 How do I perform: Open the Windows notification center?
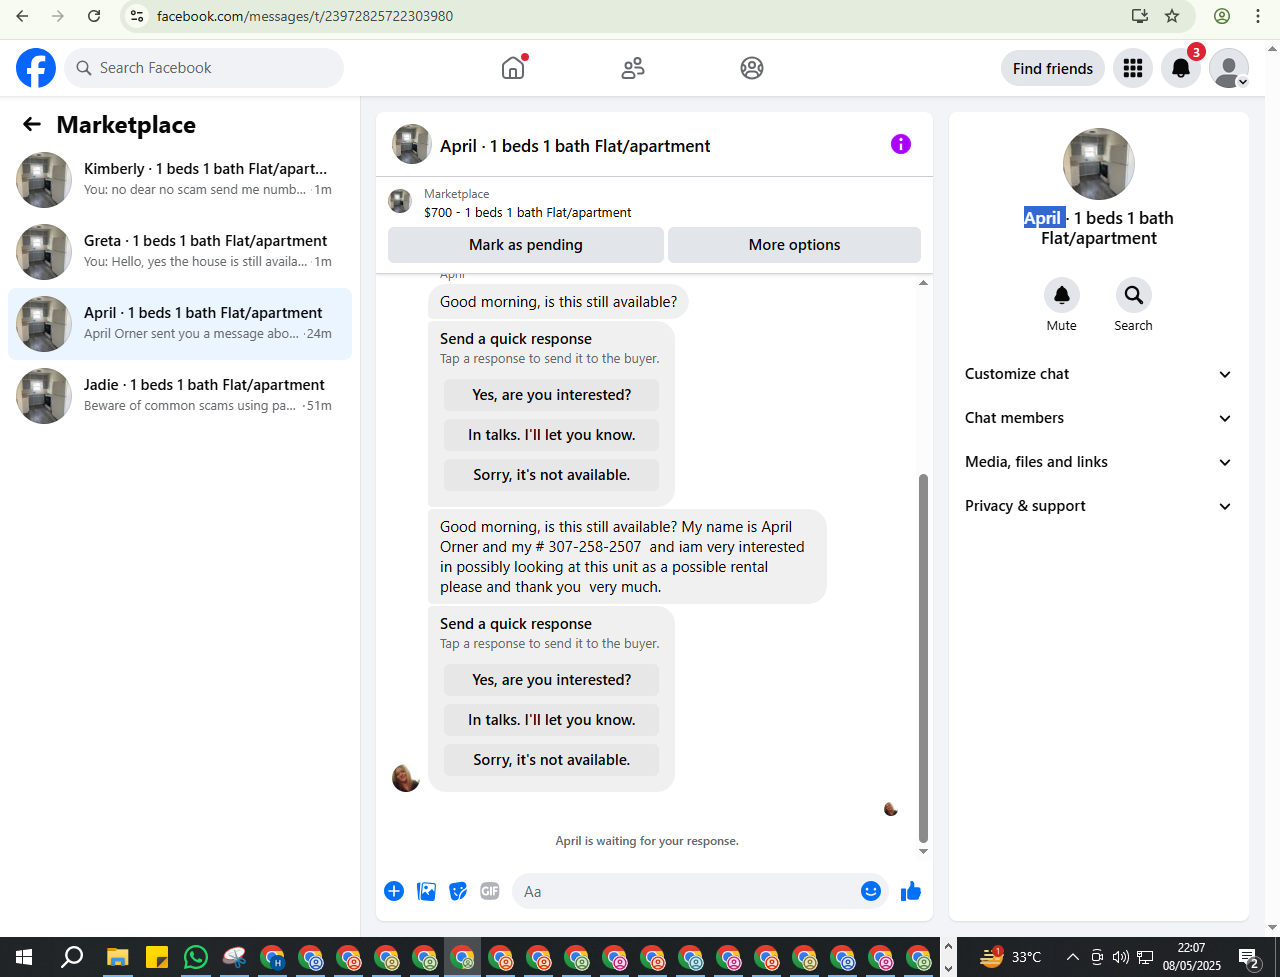point(1249,957)
